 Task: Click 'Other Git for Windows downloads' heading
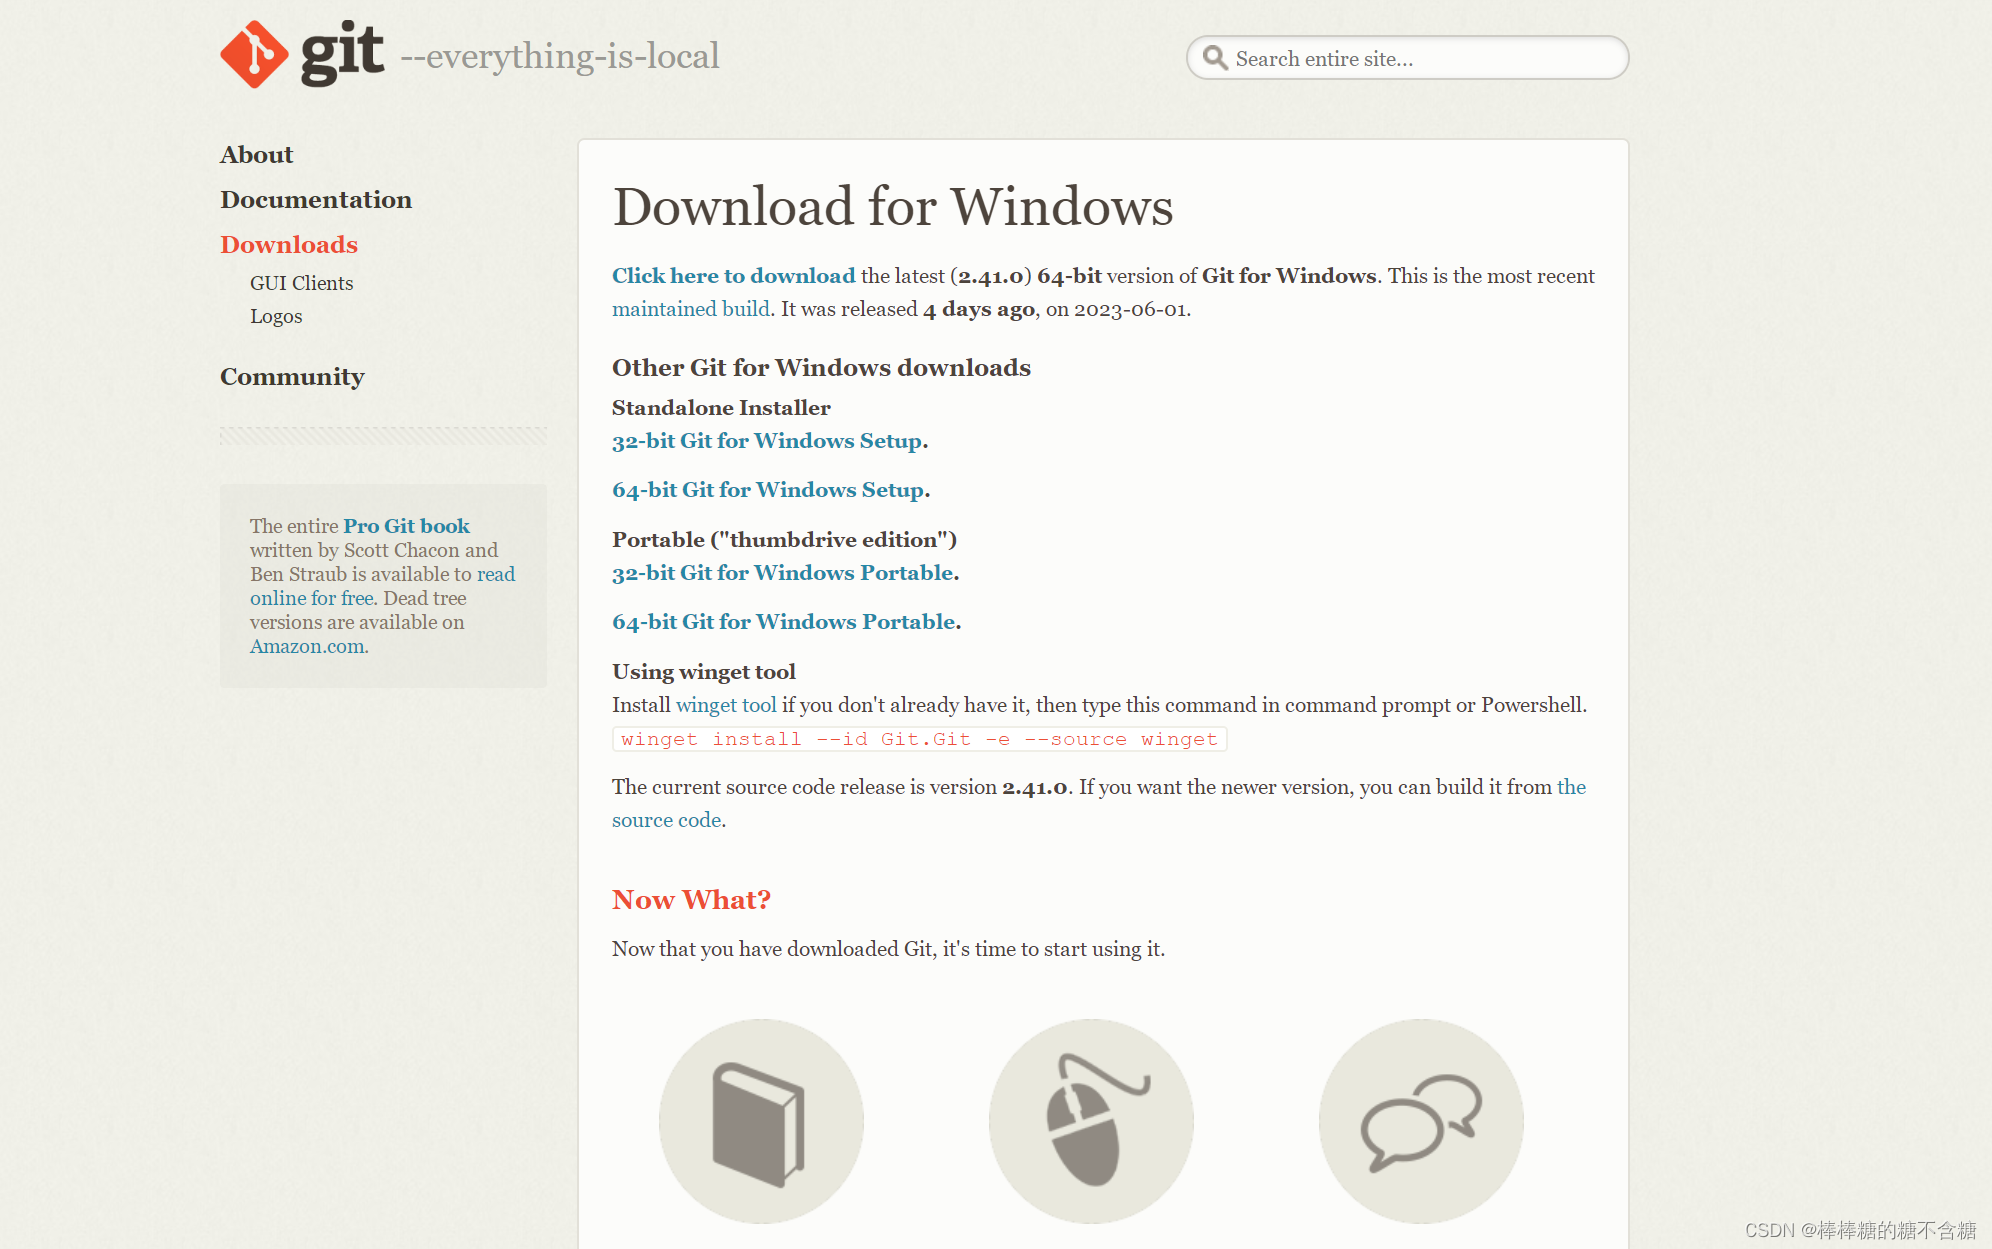821,368
